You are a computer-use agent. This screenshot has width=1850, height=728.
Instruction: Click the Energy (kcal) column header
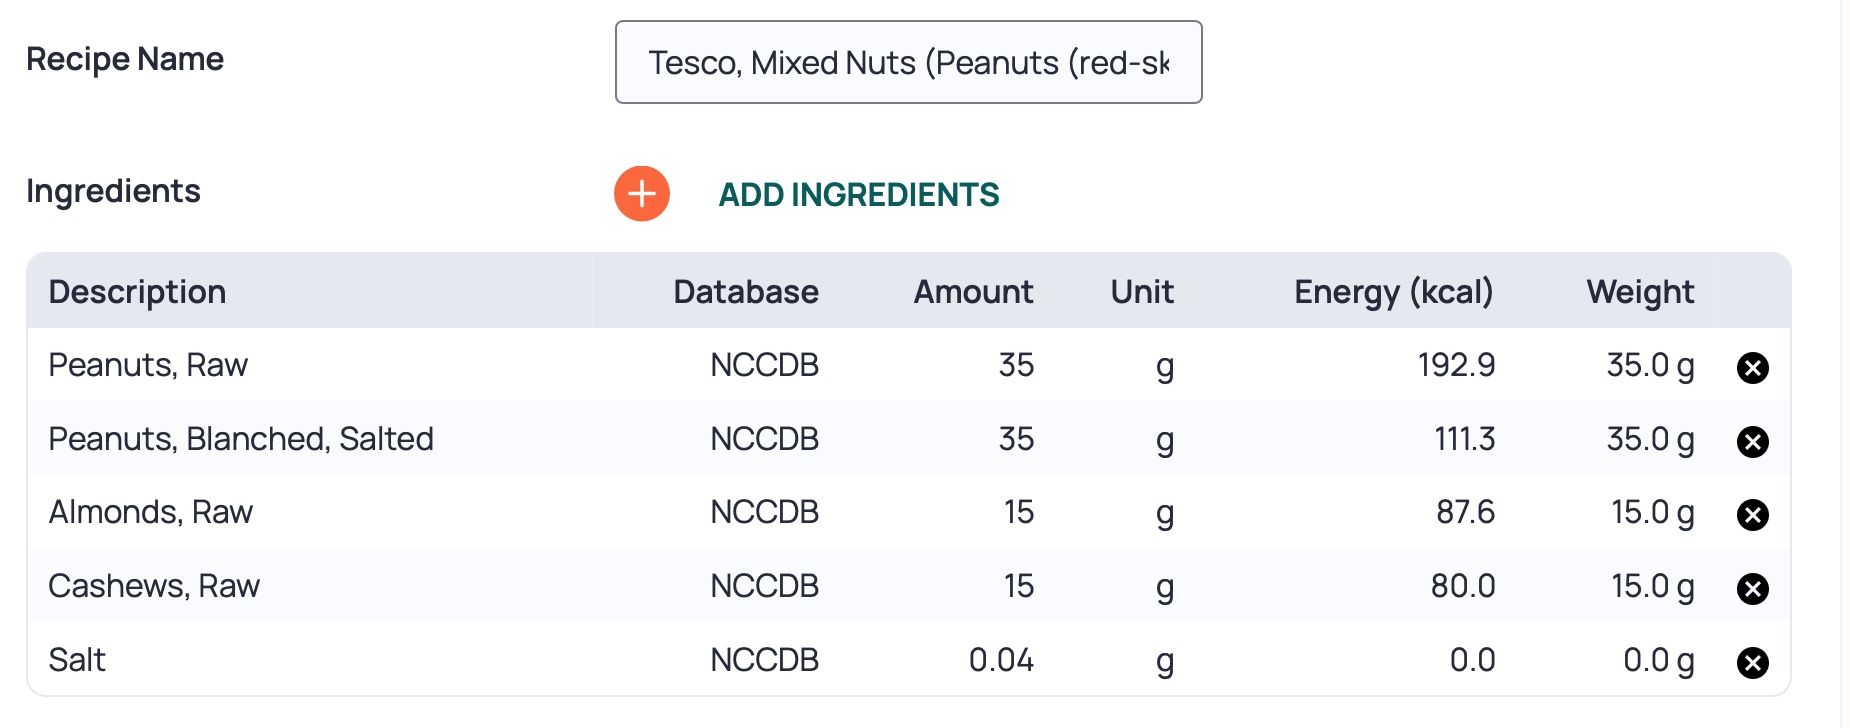(1393, 292)
